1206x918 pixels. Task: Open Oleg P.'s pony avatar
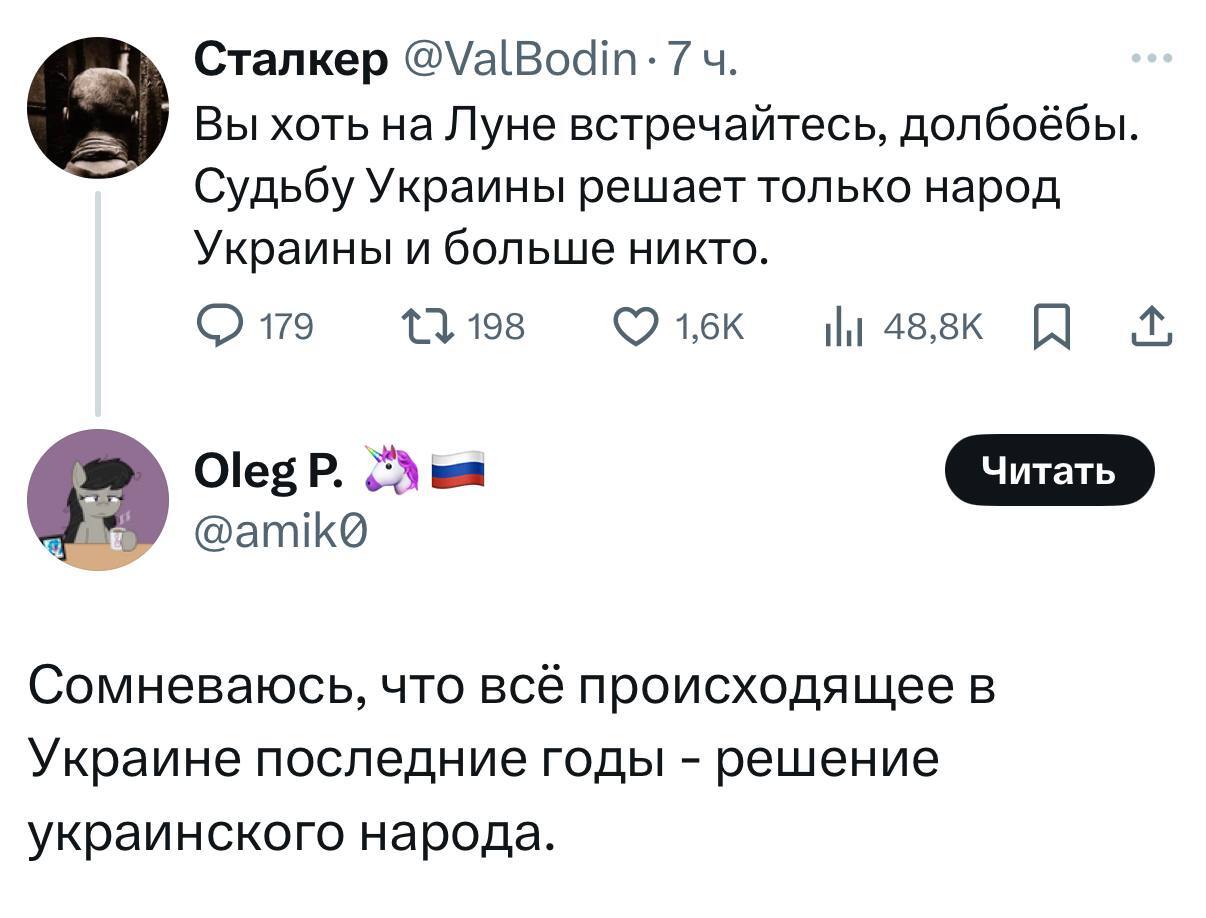97,500
